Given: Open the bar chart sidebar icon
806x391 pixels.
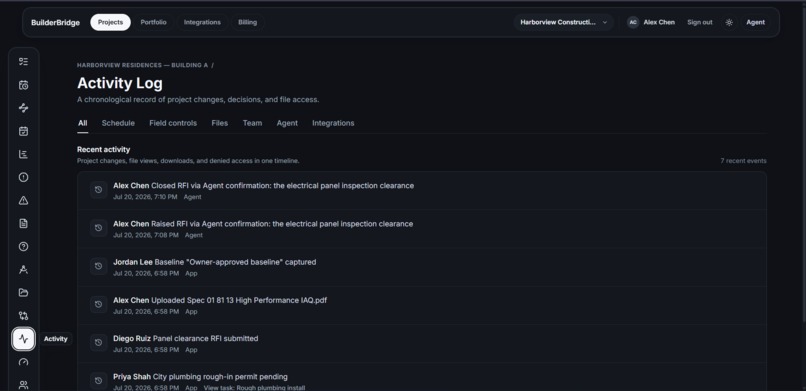Looking at the screenshot, I should 23,154.
